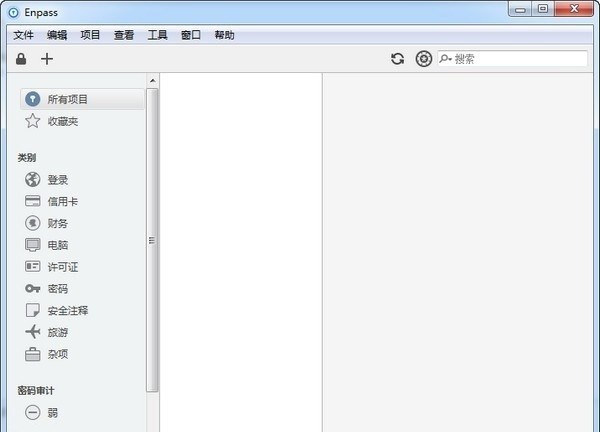Add a new item with plus icon

[47, 59]
